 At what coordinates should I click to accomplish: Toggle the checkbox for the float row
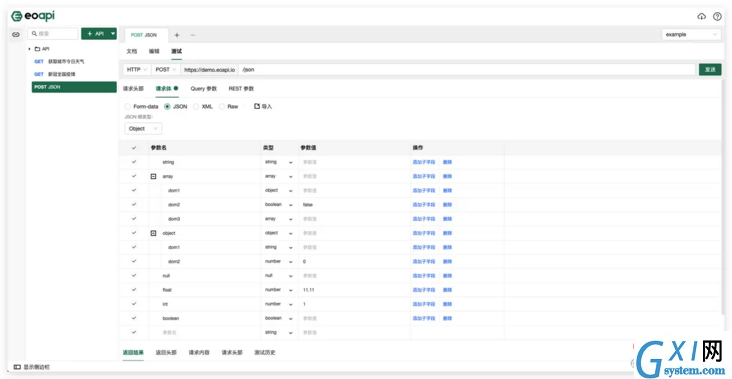134,289
